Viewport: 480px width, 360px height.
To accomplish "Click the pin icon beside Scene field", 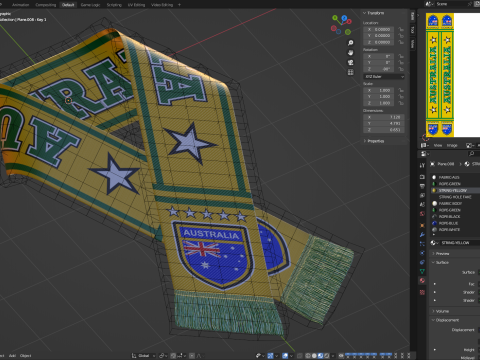I will (x=470, y=4).
